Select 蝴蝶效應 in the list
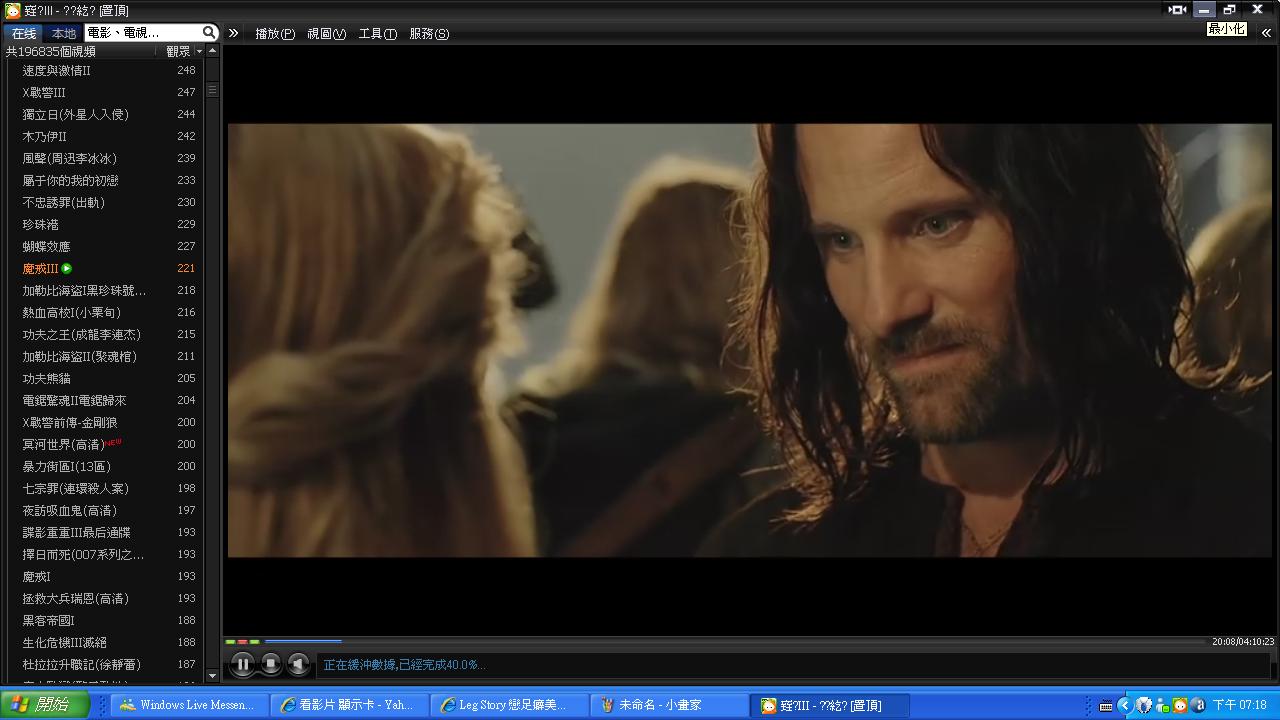1280x720 pixels. point(47,247)
